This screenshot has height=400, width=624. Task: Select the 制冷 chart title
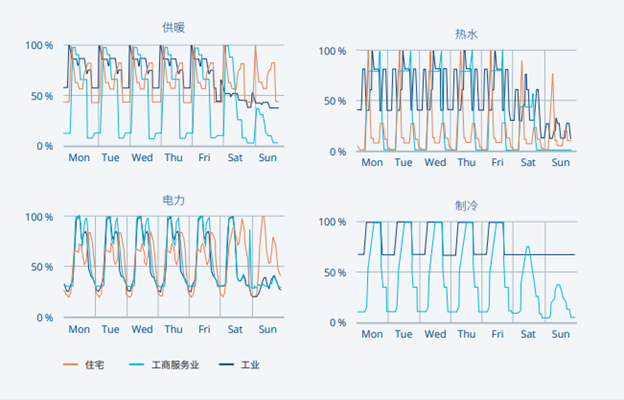coord(465,205)
